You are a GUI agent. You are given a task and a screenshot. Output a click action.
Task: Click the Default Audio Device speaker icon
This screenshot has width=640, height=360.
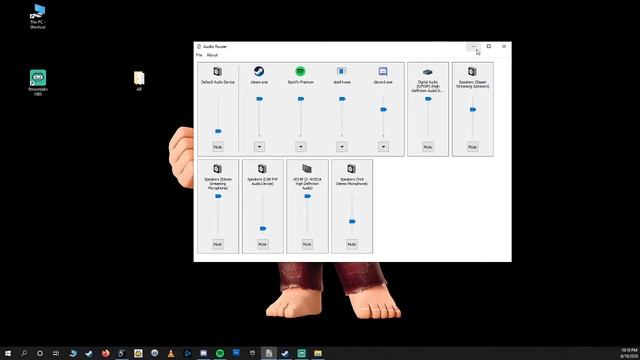218,71
